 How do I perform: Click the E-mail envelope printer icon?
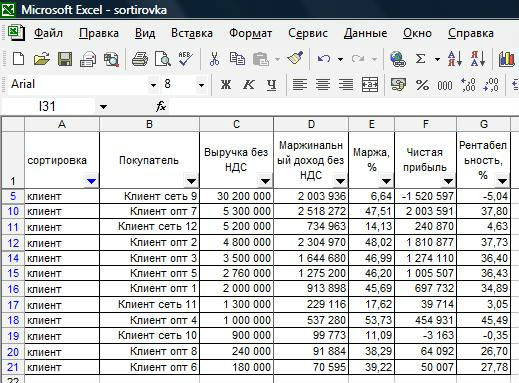click(x=88, y=59)
